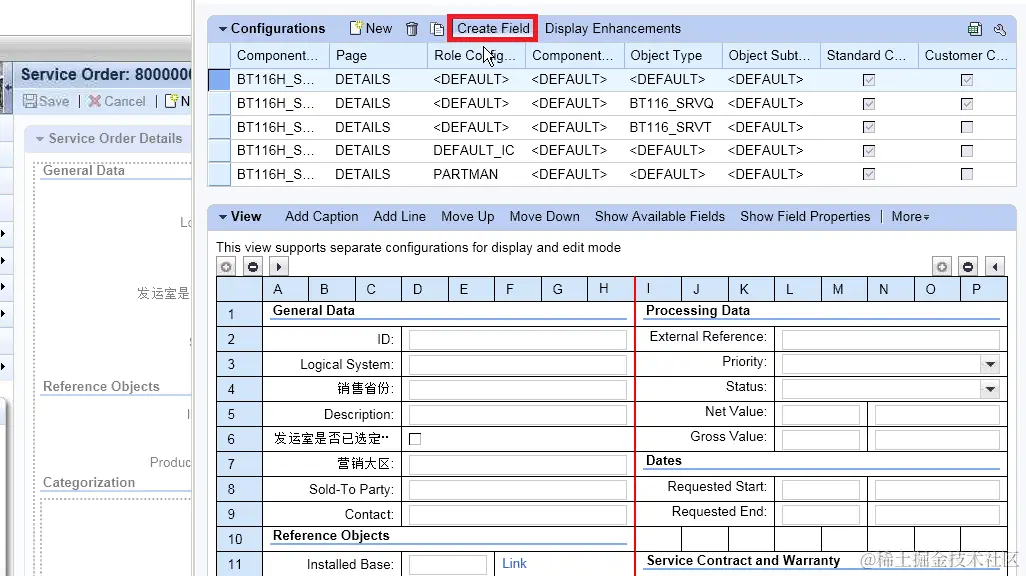Click the Link next to Installed Base
The height and width of the screenshot is (576, 1026).
[514, 563]
